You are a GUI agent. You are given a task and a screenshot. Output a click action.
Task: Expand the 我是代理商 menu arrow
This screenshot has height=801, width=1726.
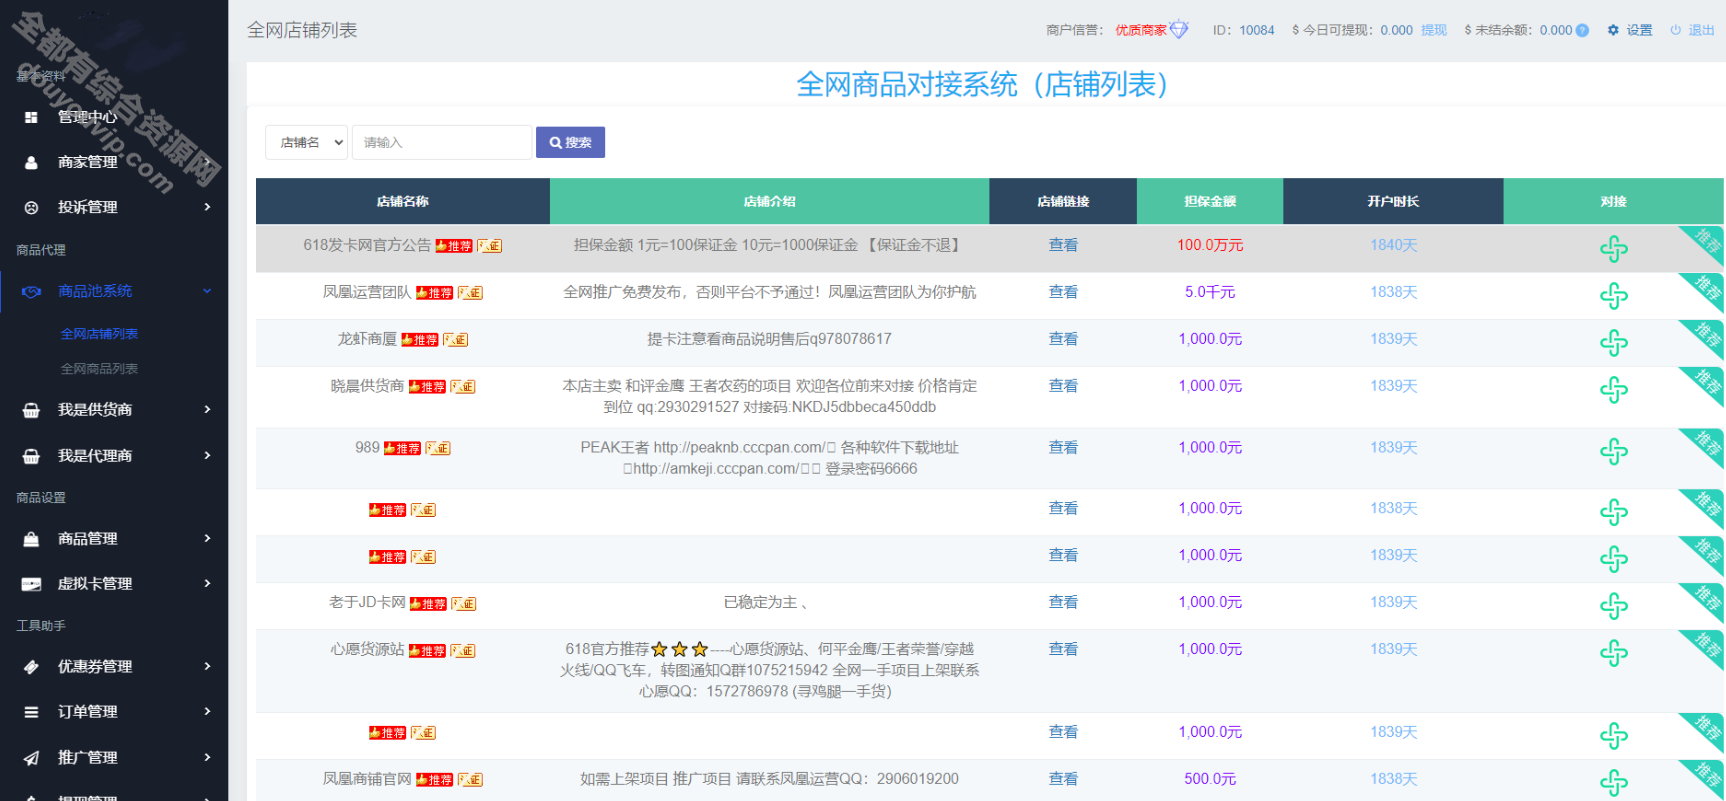pos(207,455)
